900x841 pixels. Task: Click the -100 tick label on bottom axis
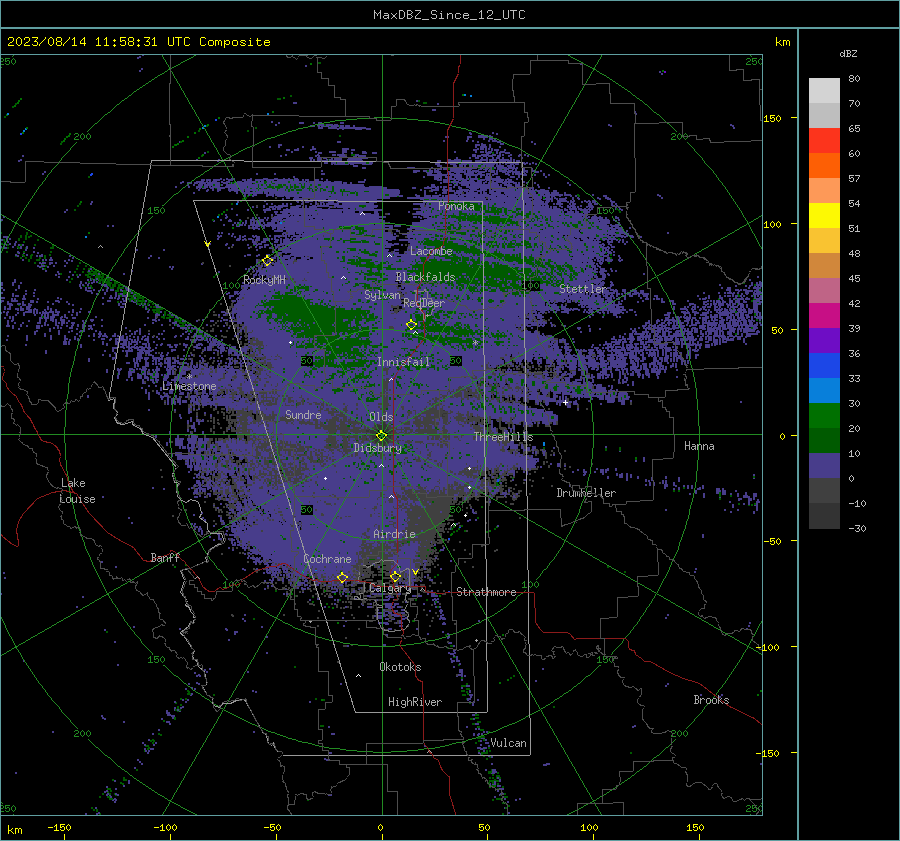coord(165,827)
